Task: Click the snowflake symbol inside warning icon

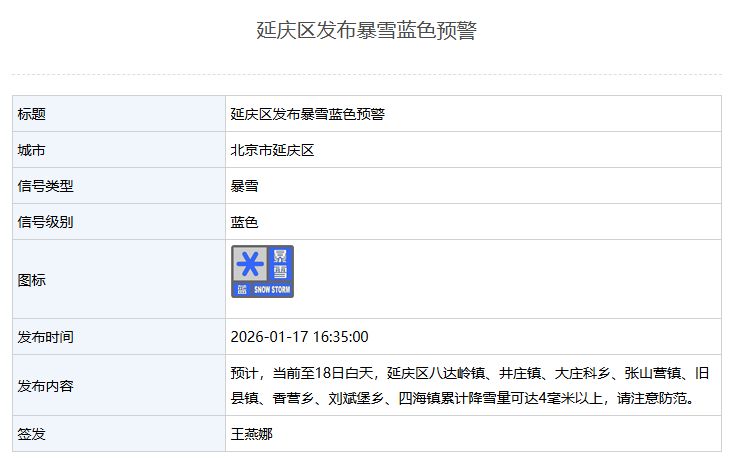Action: tap(250, 266)
